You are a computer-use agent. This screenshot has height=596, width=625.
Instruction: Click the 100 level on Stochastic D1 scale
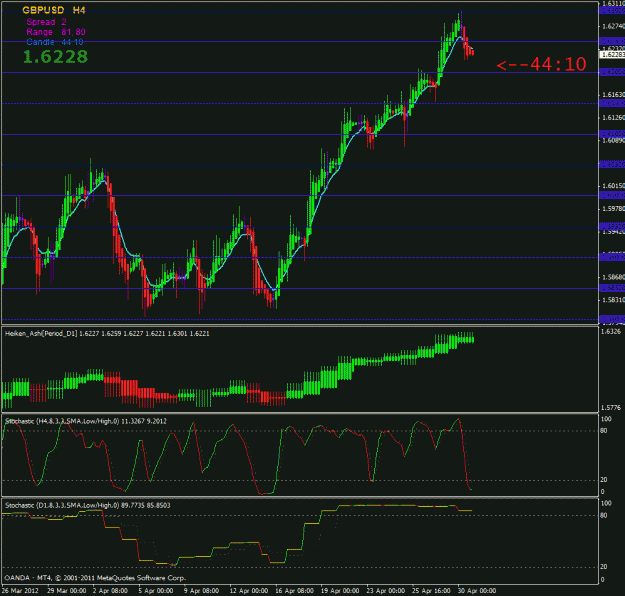click(x=606, y=503)
